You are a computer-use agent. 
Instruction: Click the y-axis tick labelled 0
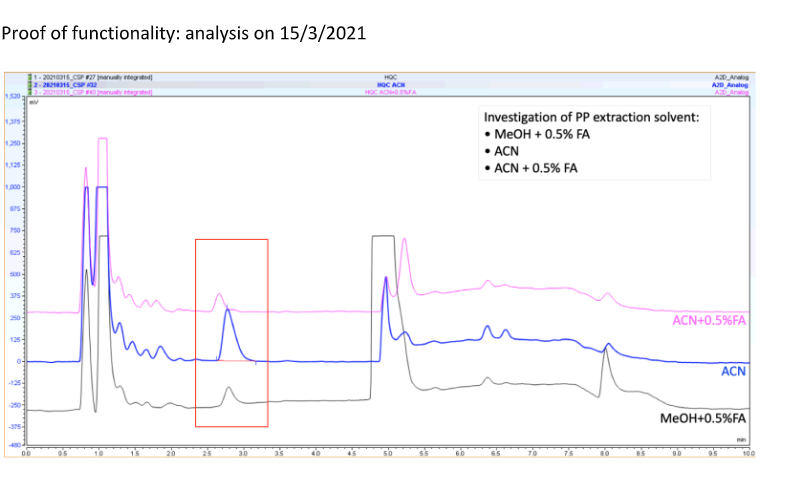18,362
